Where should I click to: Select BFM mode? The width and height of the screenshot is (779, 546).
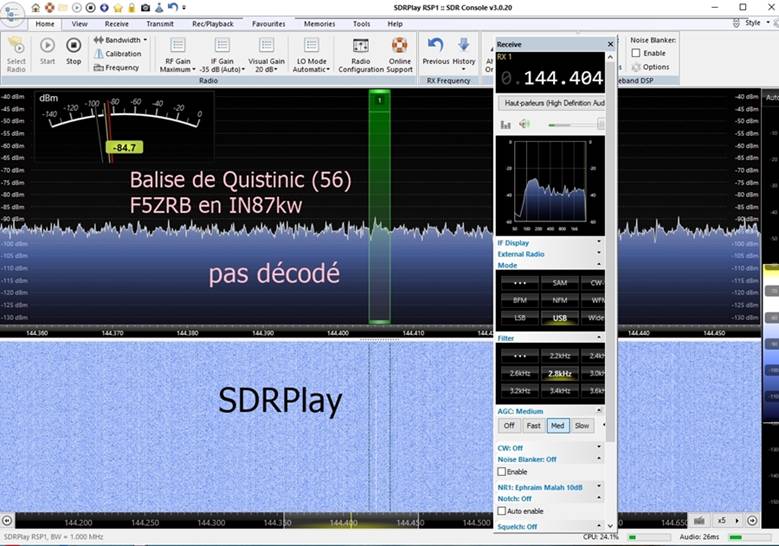click(520, 300)
